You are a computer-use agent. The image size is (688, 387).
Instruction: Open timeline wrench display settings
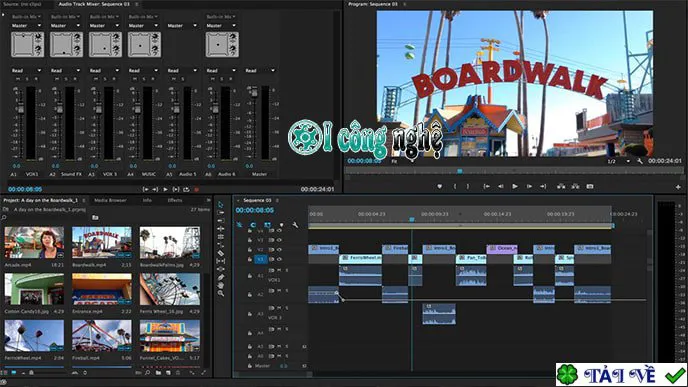(295, 225)
